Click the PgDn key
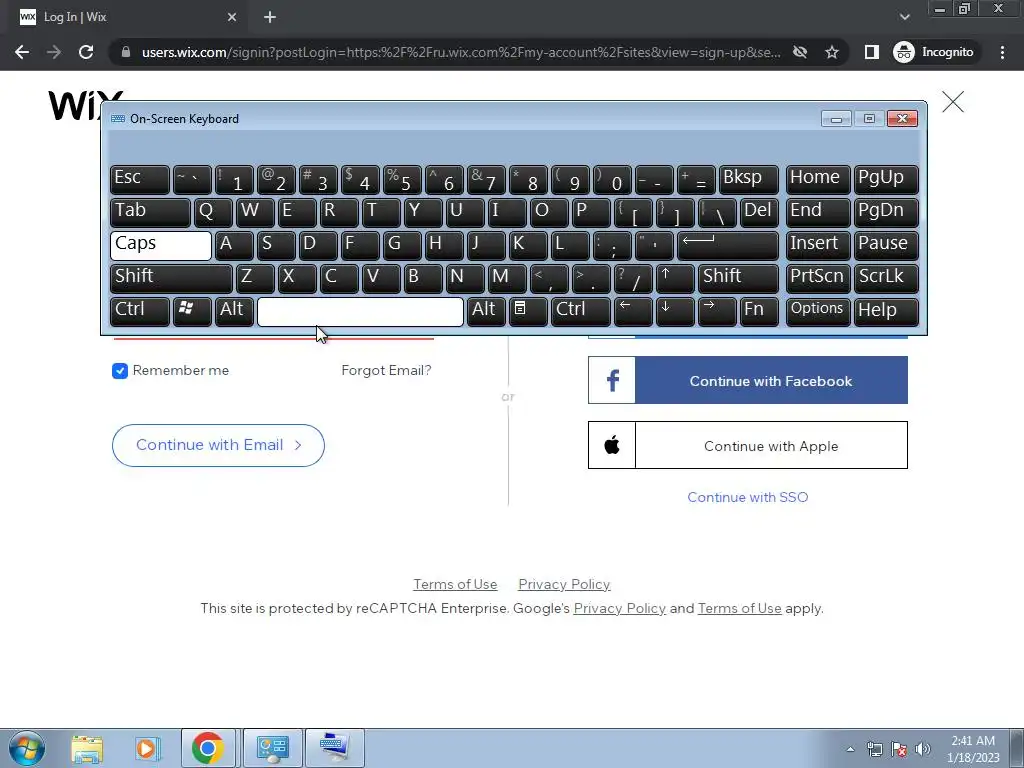Image resolution: width=1024 pixels, height=768 pixels. click(886, 213)
